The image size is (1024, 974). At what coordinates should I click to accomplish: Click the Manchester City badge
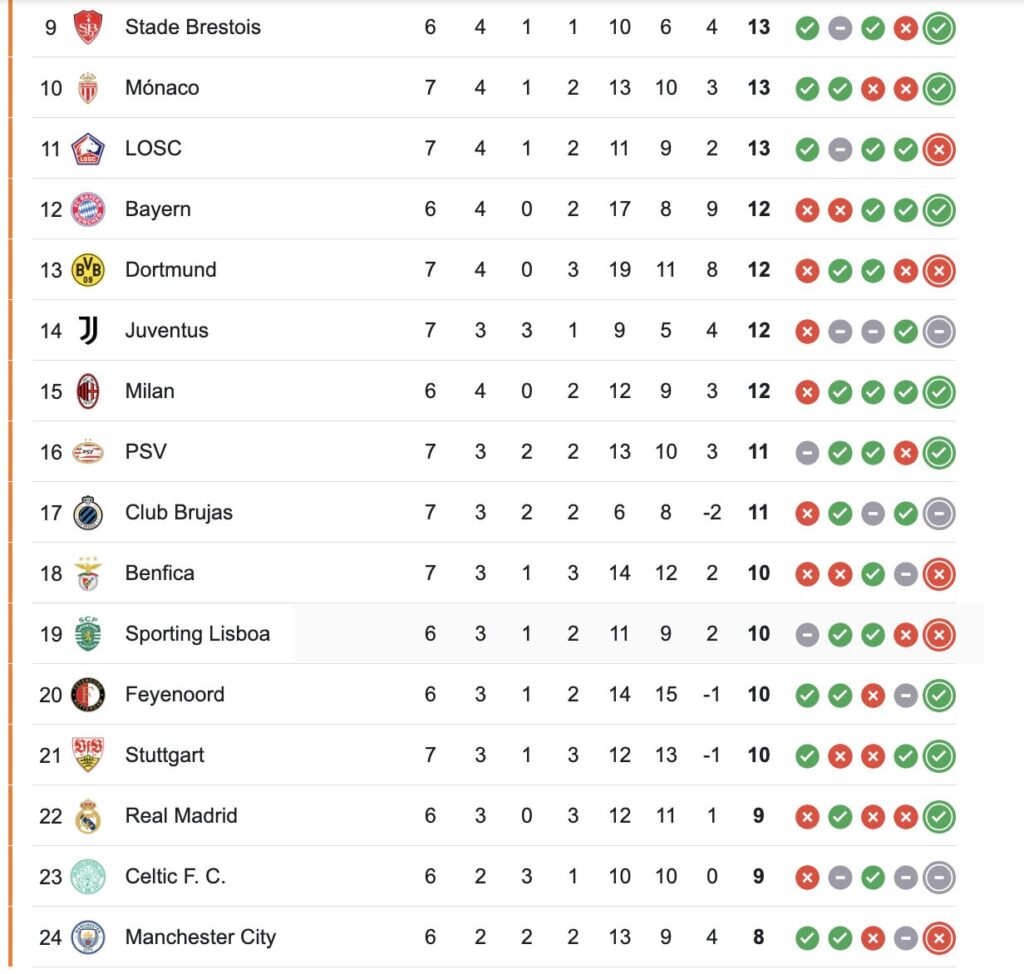(x=88, y=937)
